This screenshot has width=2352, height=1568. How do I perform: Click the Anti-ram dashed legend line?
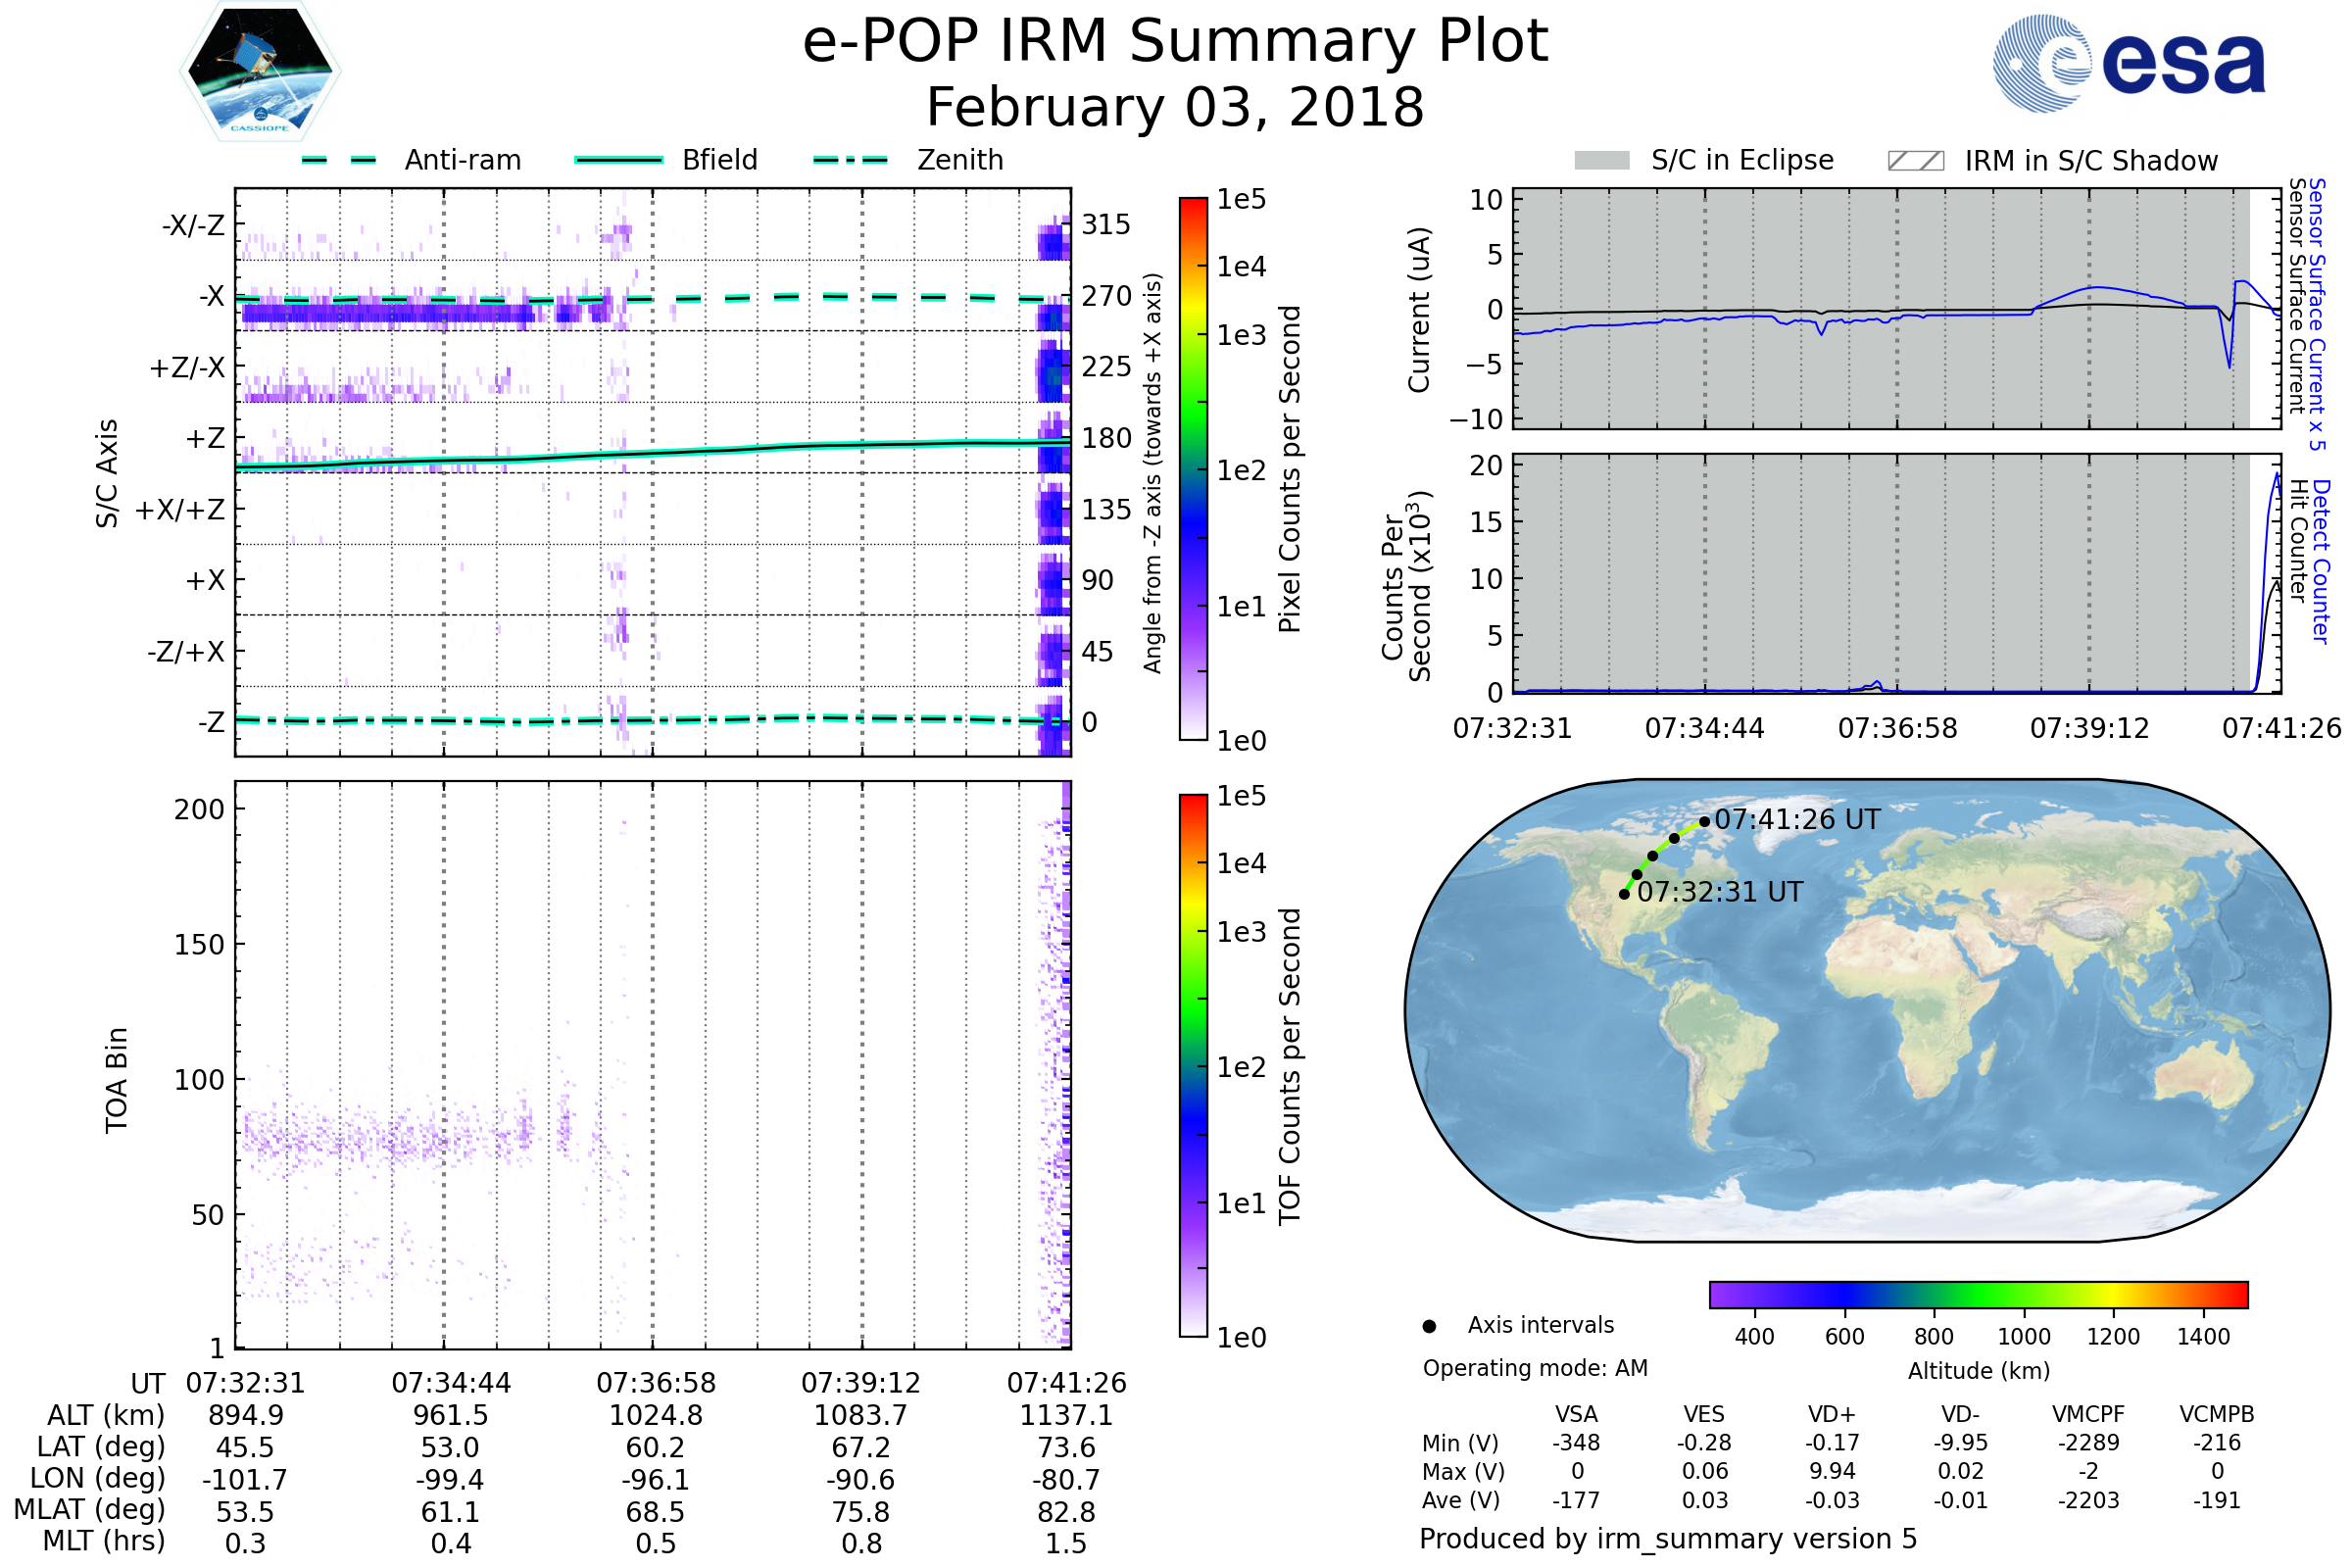click(339, 160)
